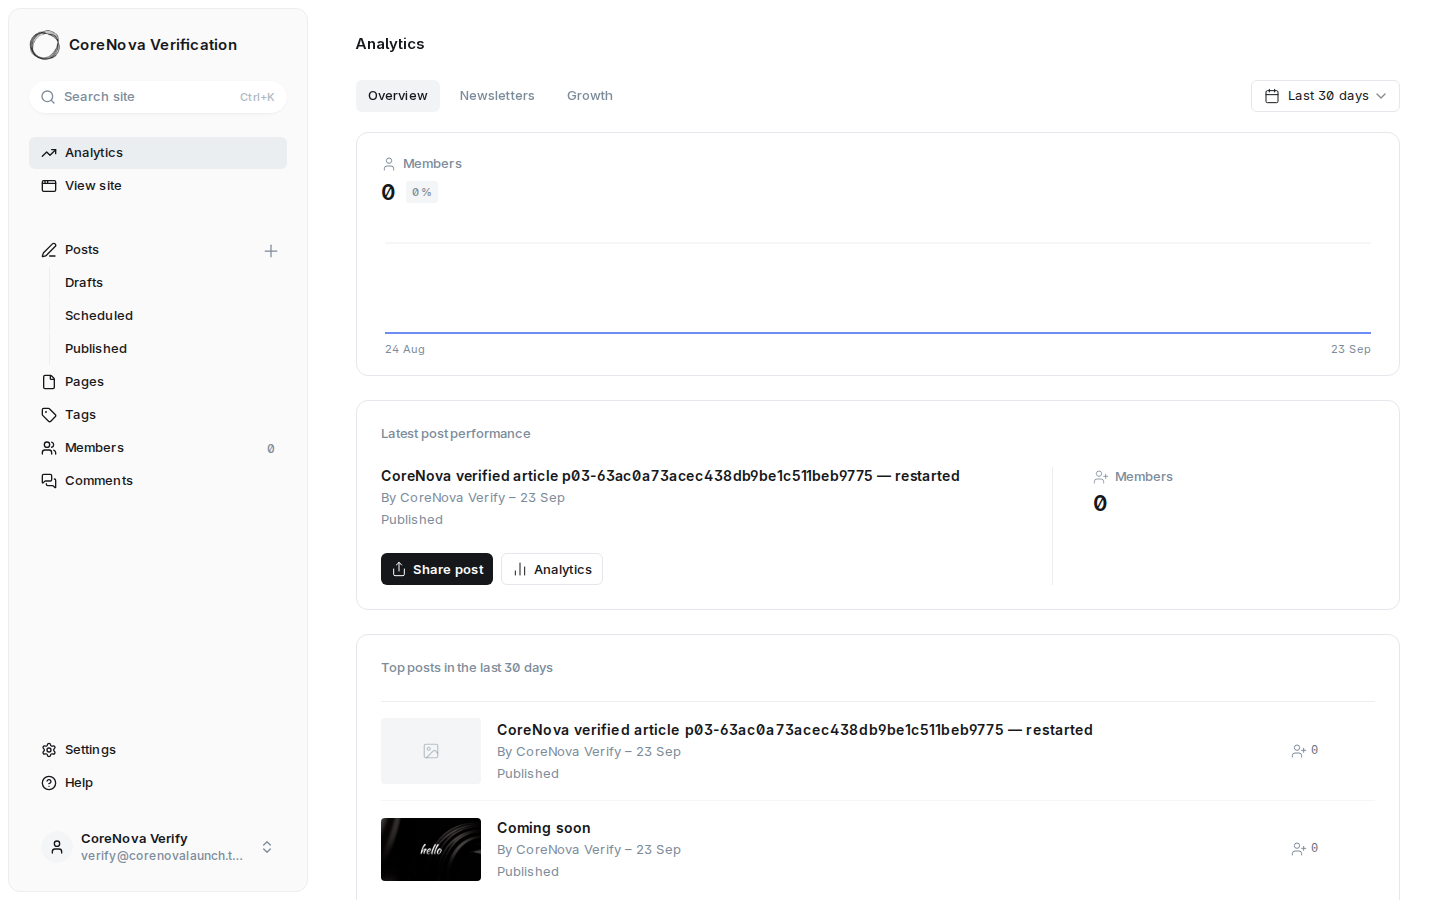
Task: Open restarted article in Top posts list
Action: (x=795, y=730)
